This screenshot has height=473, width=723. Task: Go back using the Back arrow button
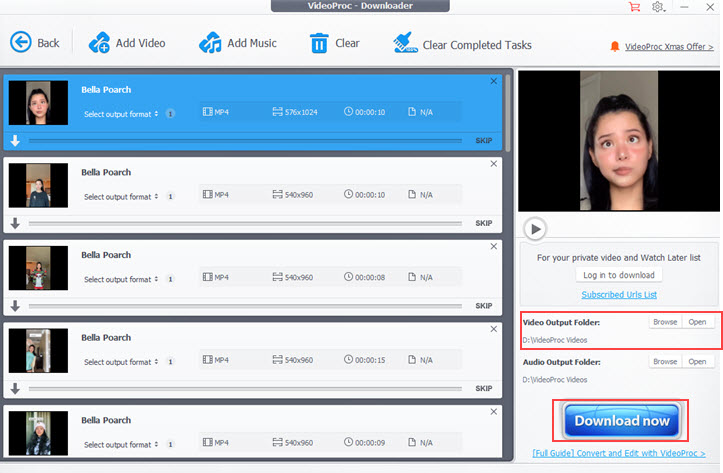coord(21,42)
